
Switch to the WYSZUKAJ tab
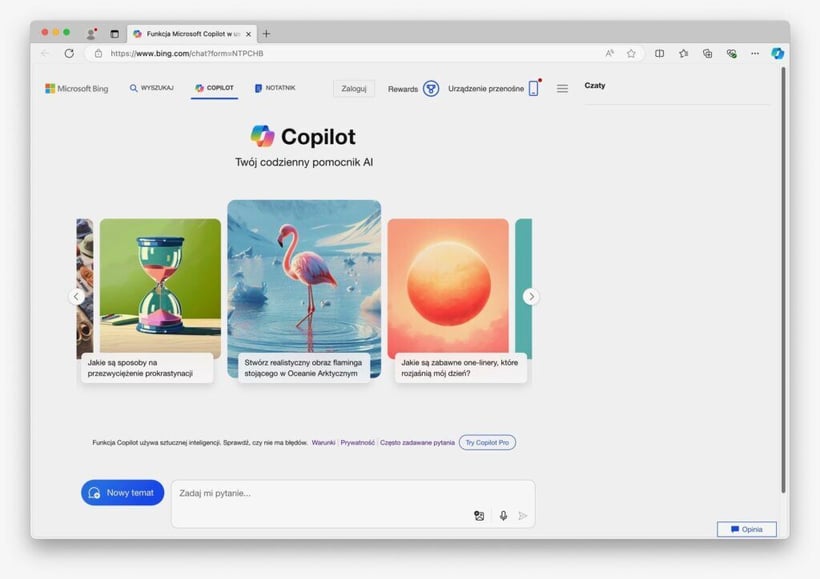pyautogui.click(x=152, y=88)
